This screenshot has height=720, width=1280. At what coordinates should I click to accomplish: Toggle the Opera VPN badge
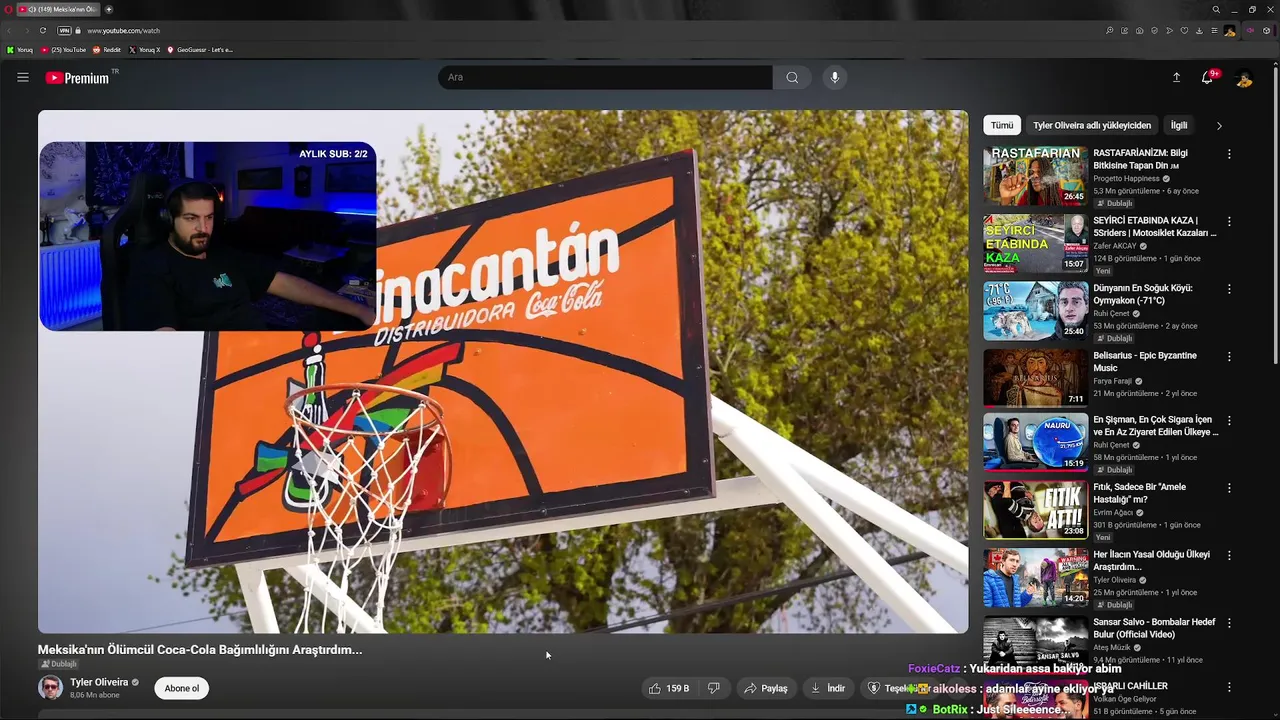pos(64,30)
